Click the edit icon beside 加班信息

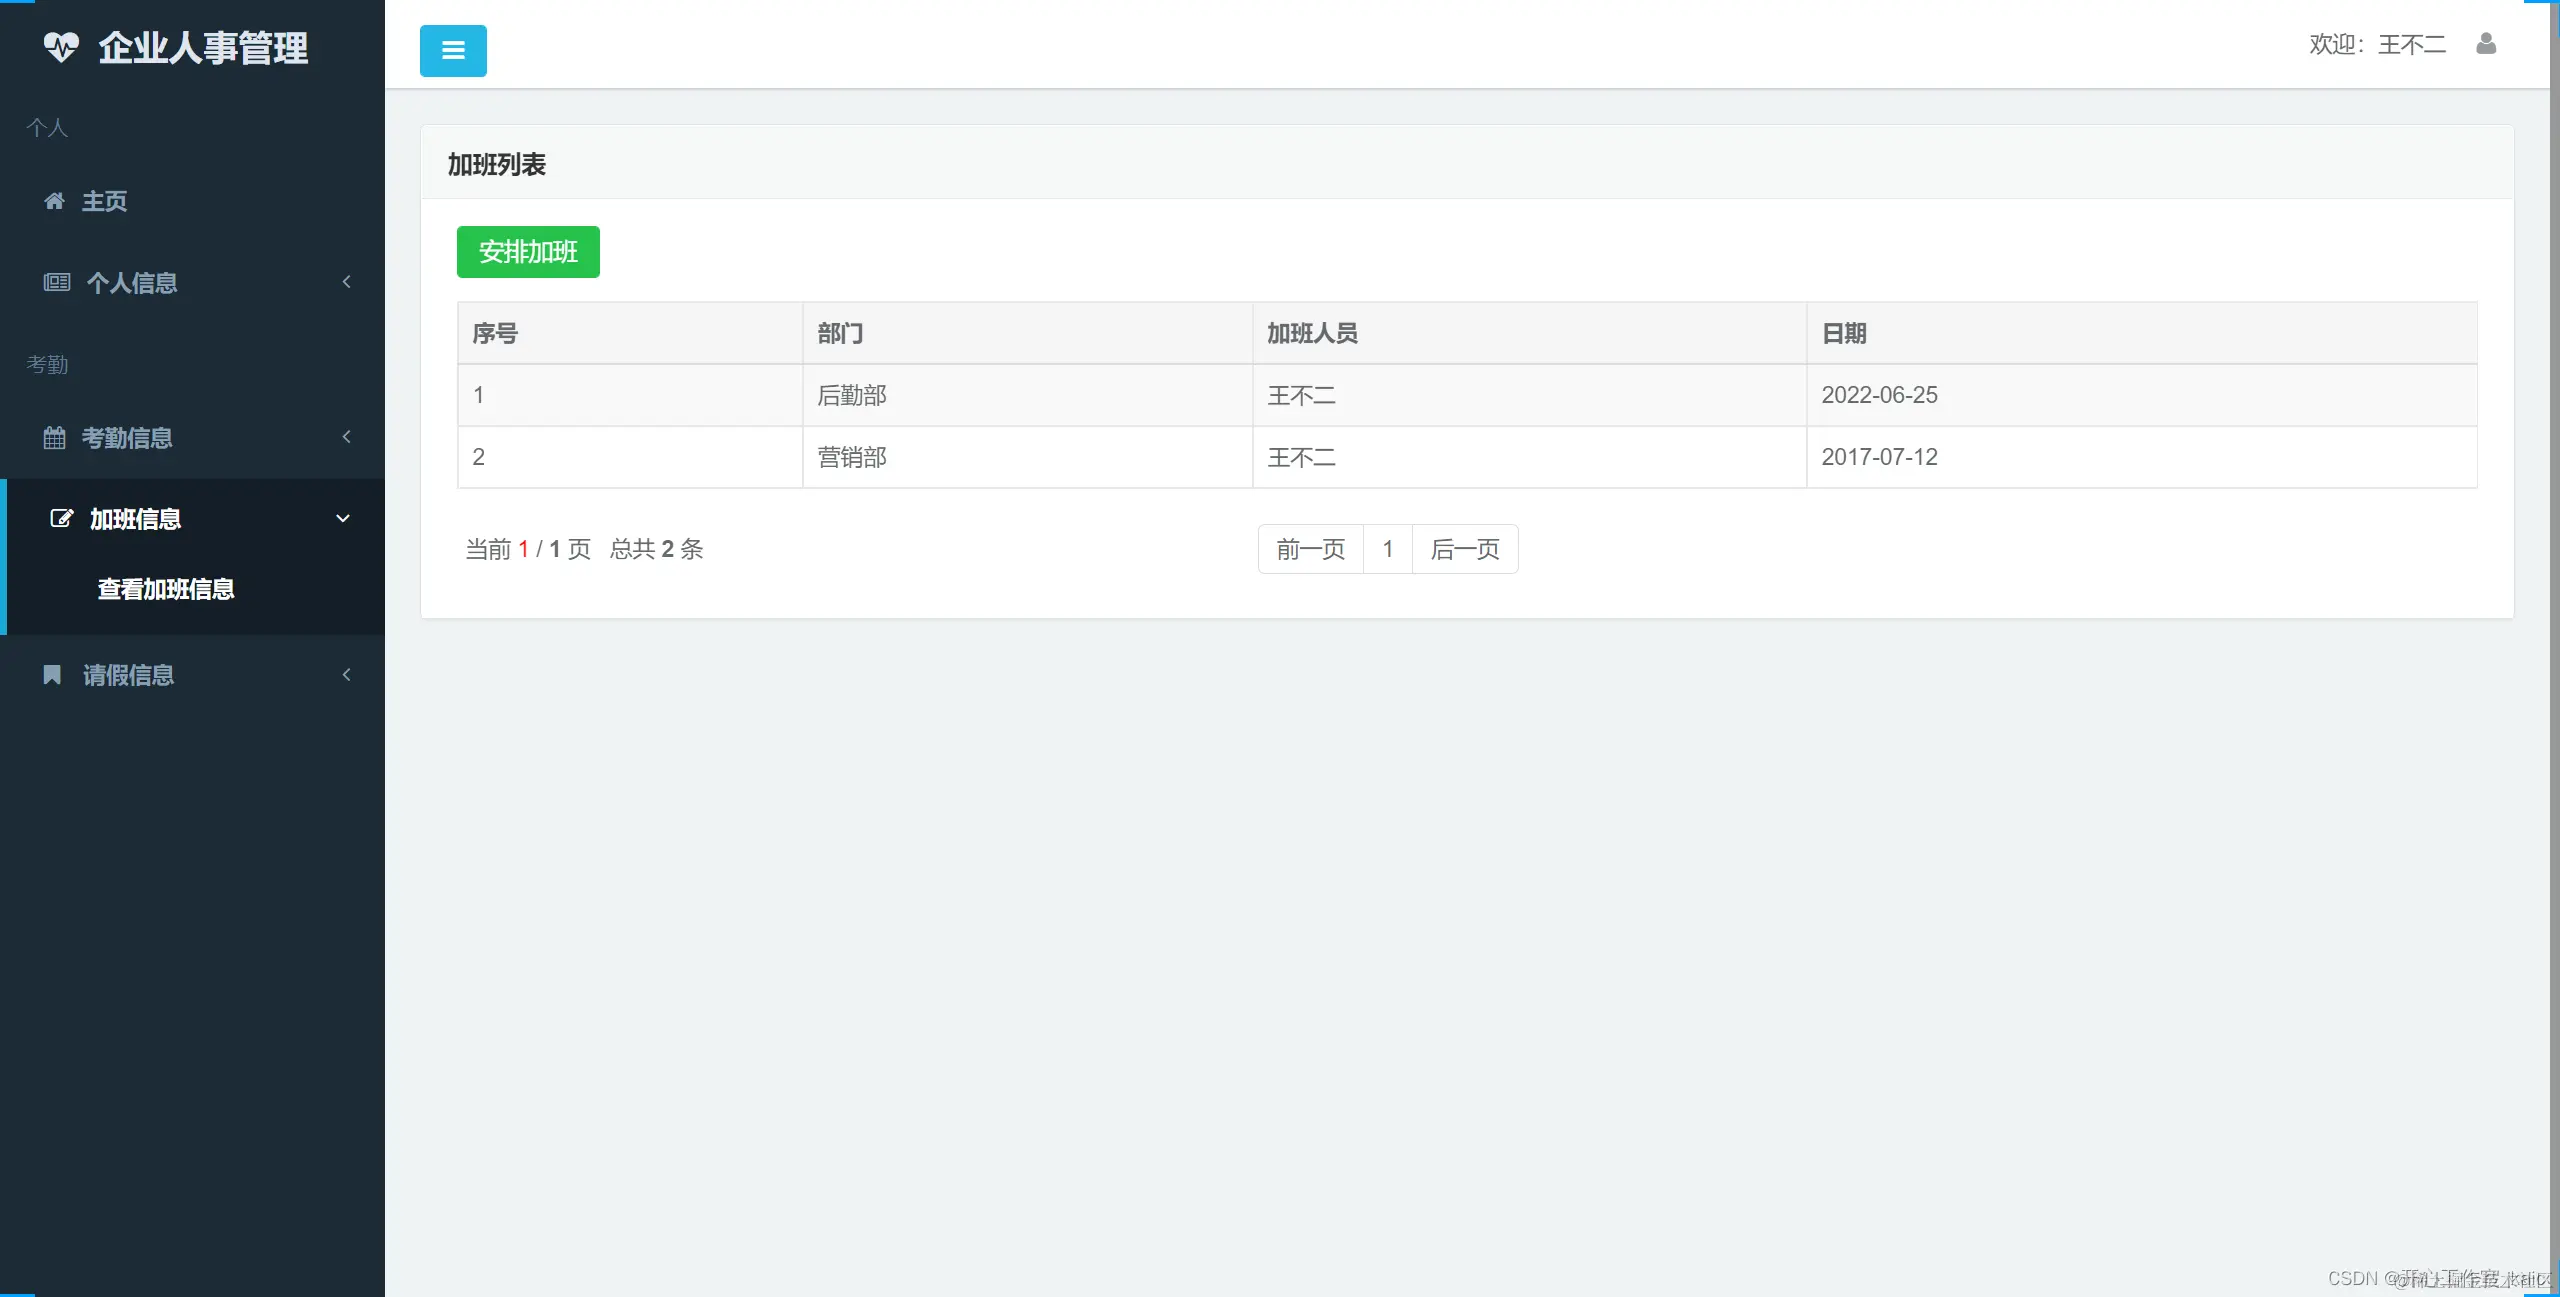[x=62, y=519]
